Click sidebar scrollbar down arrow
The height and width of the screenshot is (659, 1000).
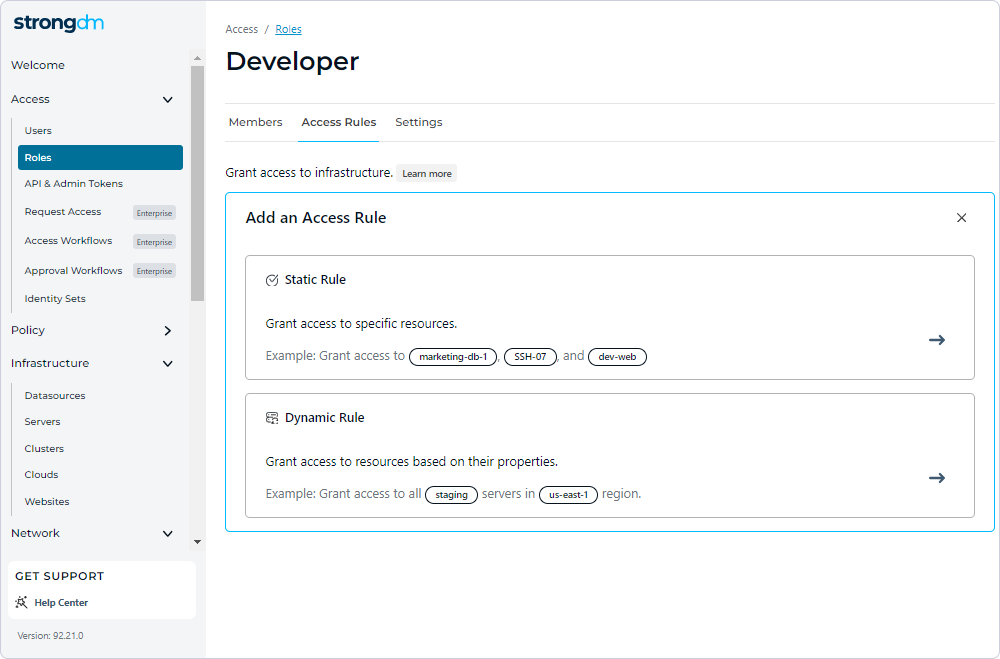pyautogui.click(x=197, y=542)
